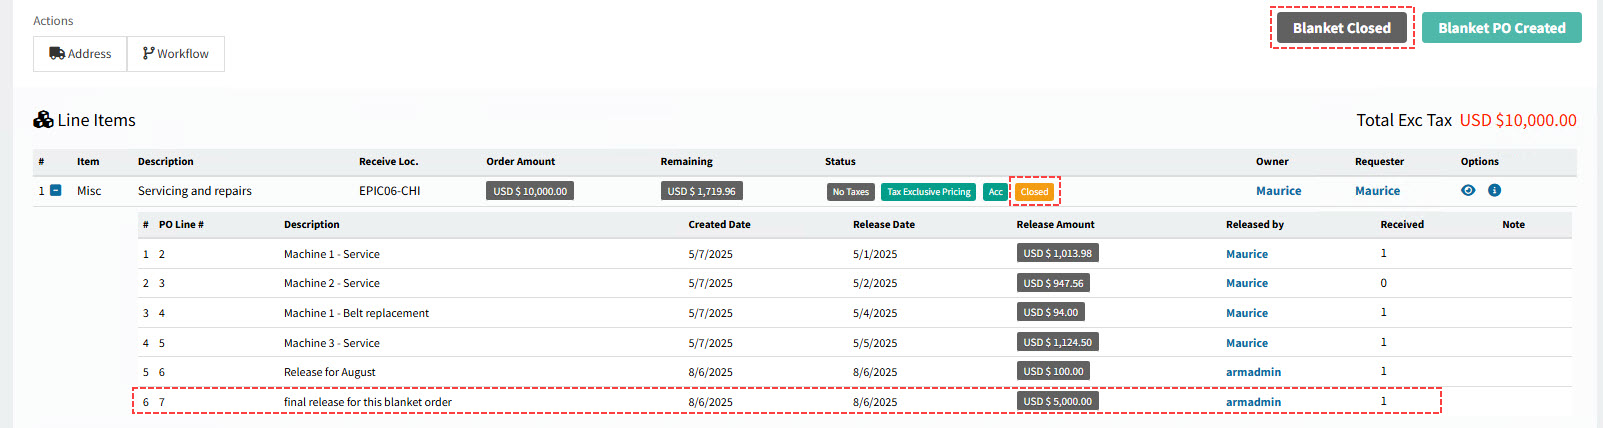Screen dimensions: 1603x428
Task: Click the Remaining USD $ 1,719.96 badge
Action: point(701,191)
